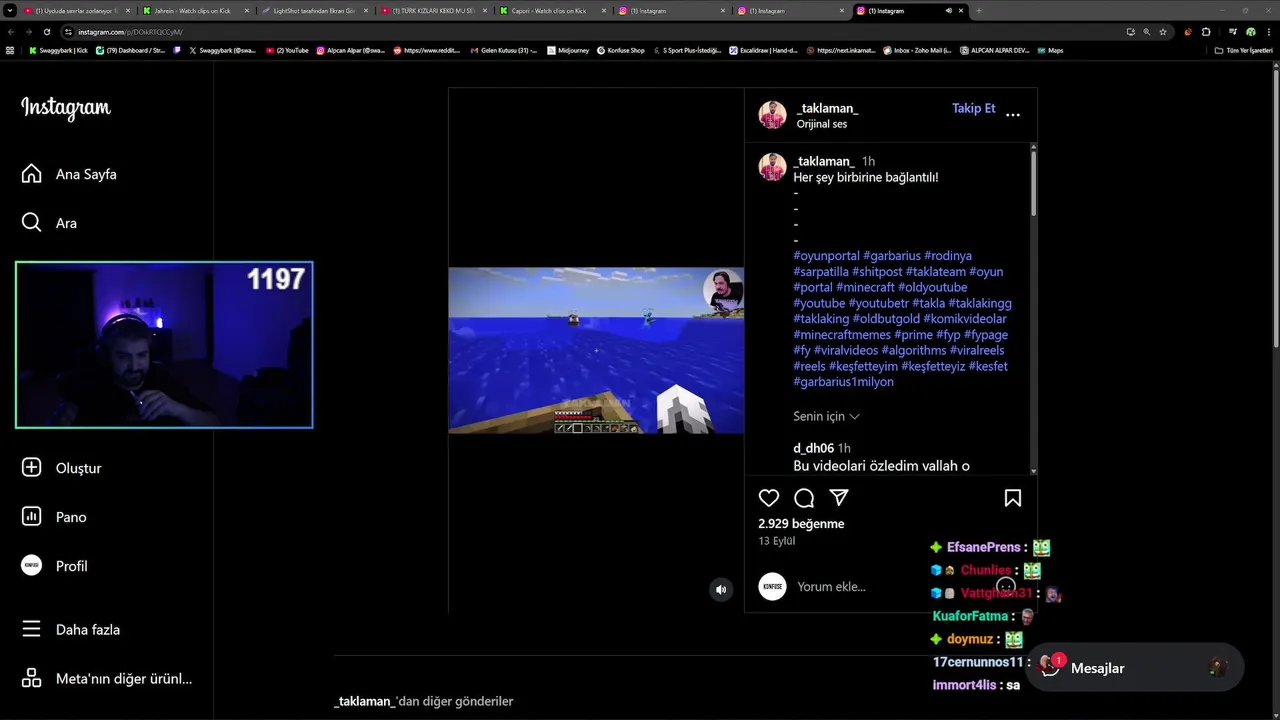Unmute the video with the speaker button

(x=721, y=590)
